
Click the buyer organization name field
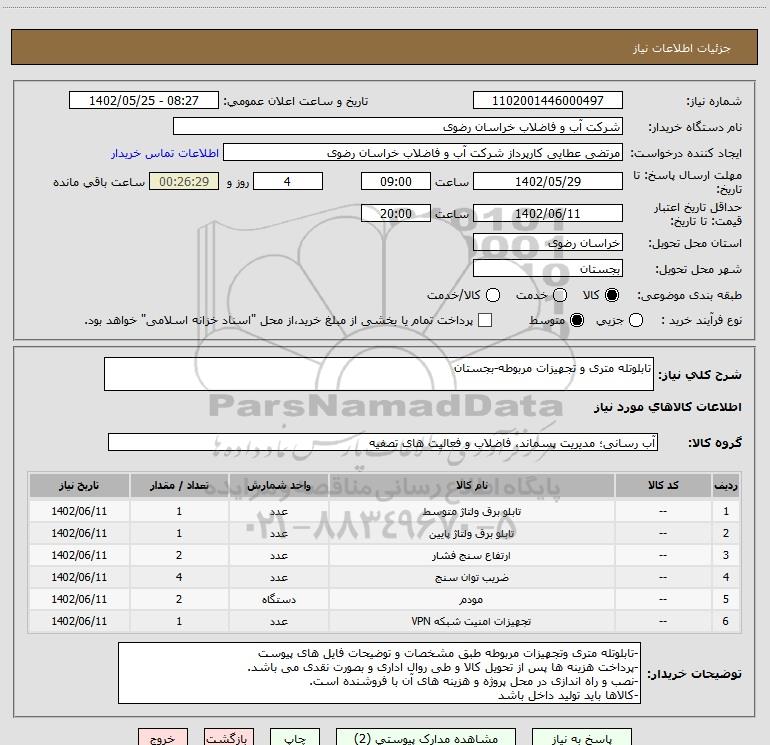pyautogui.click(x=398, y=127)
